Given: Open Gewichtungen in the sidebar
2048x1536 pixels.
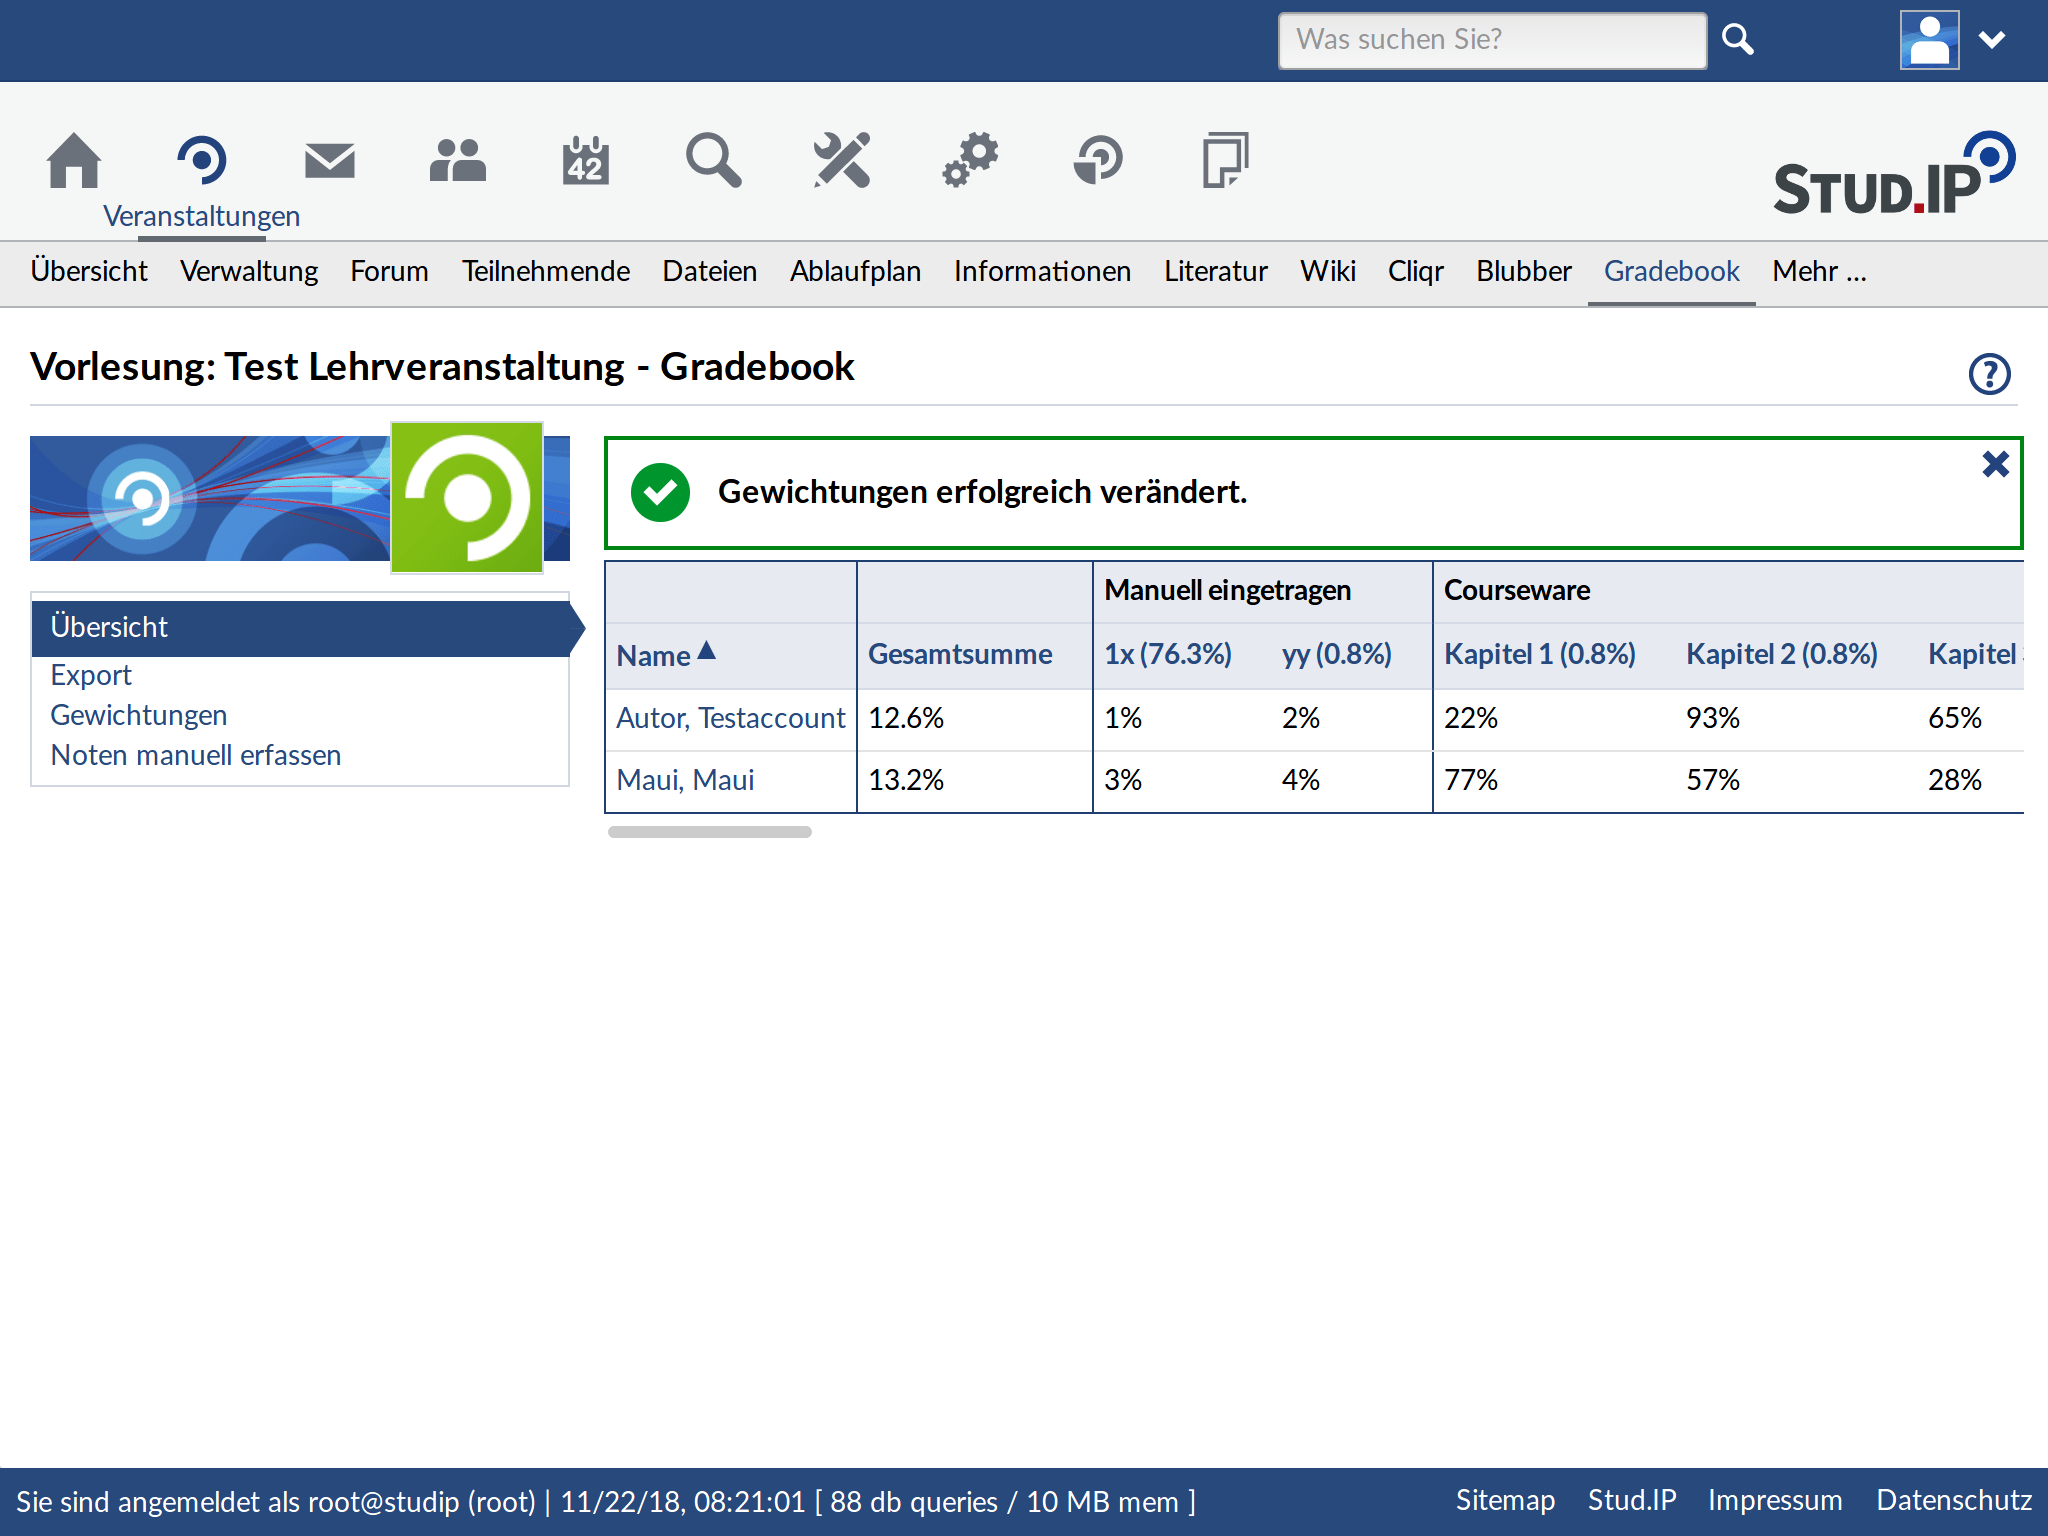Looking at the screenshot, I should coord(139,715).
